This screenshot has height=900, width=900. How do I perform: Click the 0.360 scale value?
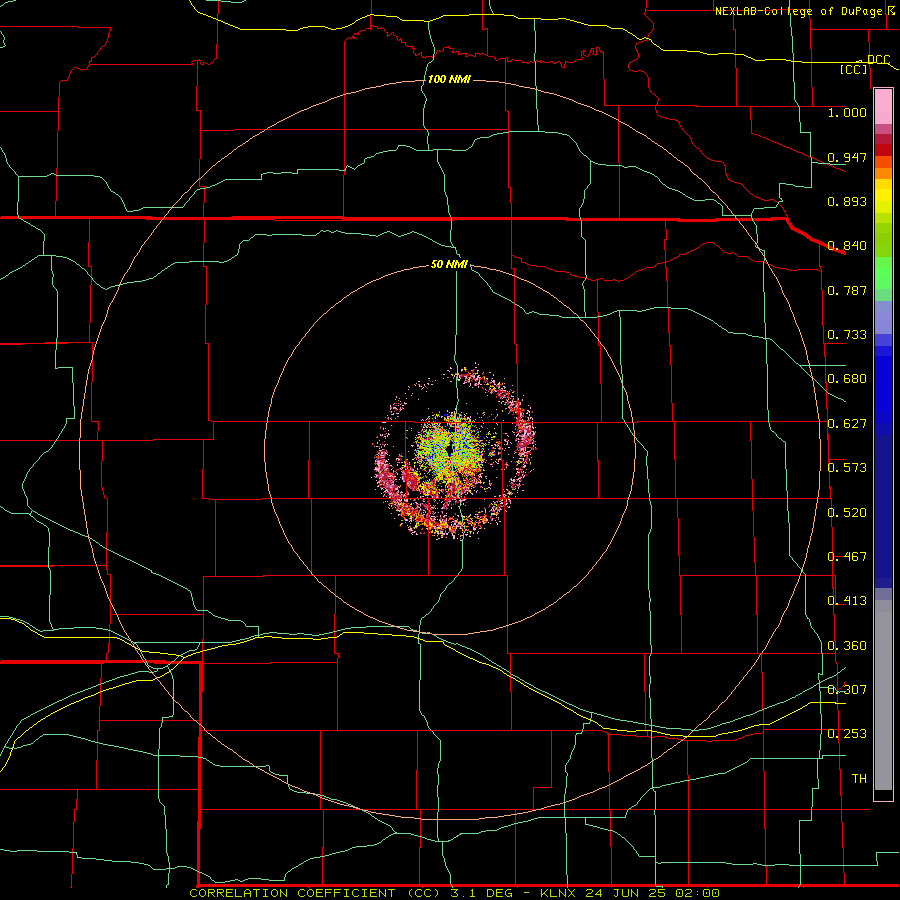coord(847,646)
